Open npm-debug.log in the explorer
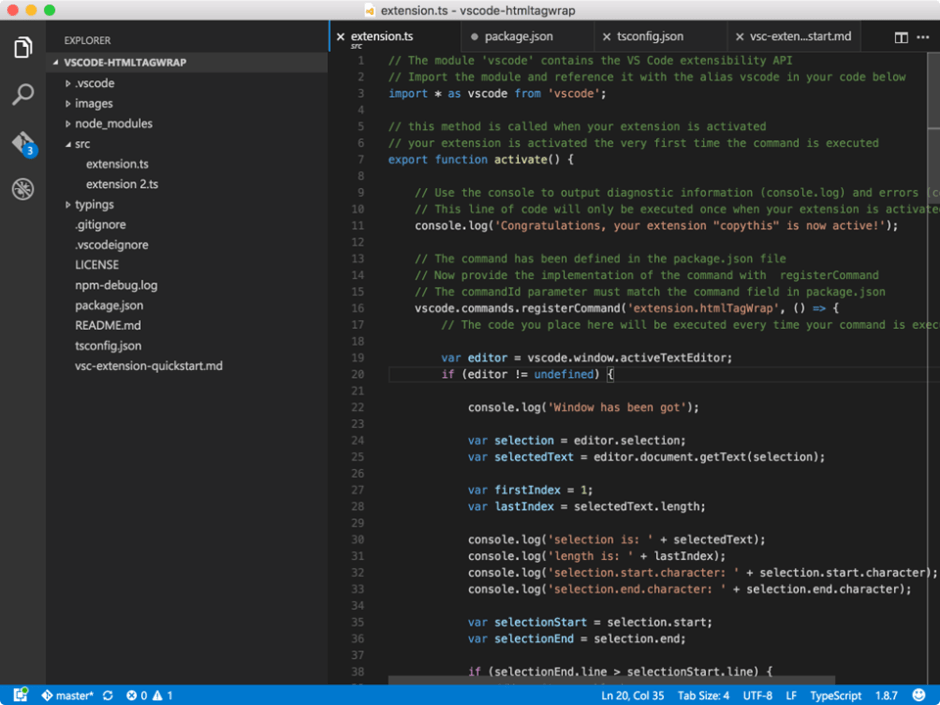 pyautogui.click(x=116, y=285)
